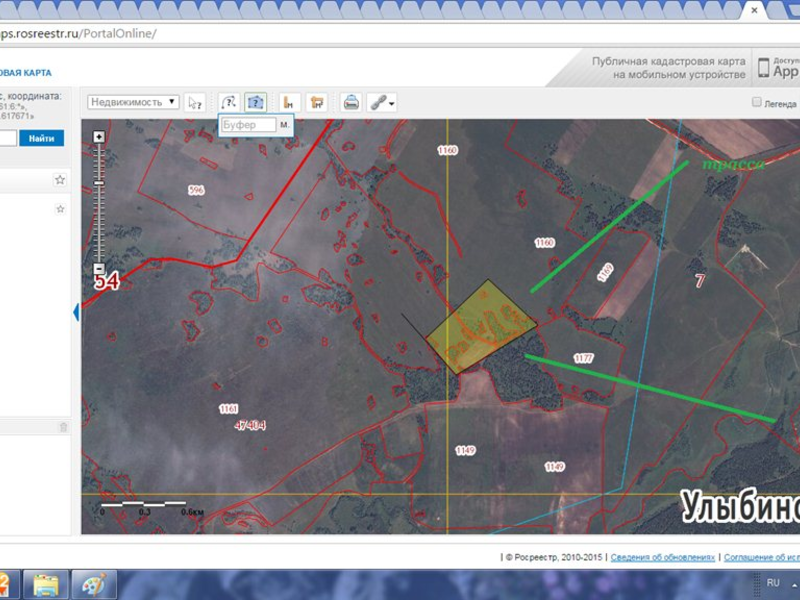Click parcel label 1169 on the map
800x600 pixels.
pyautogui.click(x=605, y=273)
